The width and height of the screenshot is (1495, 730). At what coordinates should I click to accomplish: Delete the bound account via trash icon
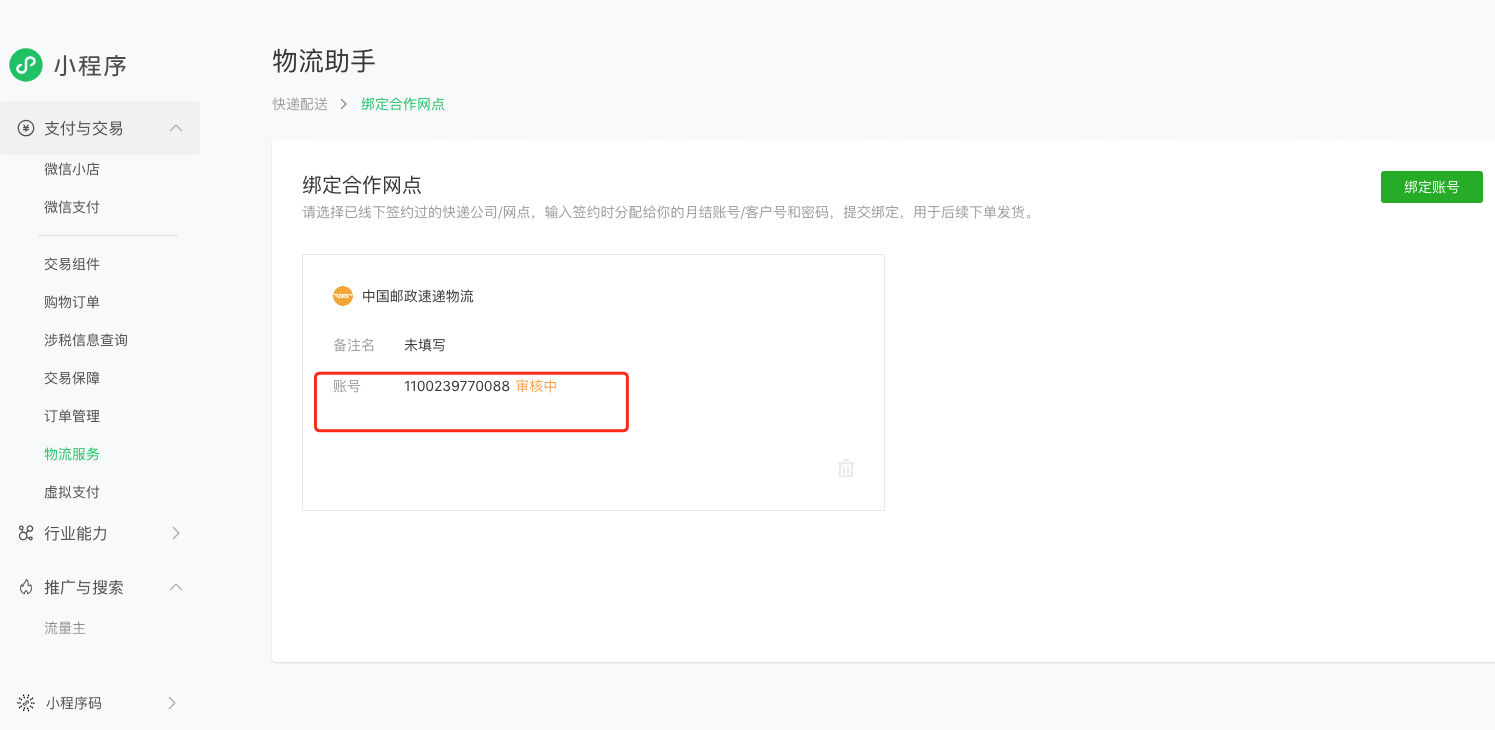click(x=846, y=468)
